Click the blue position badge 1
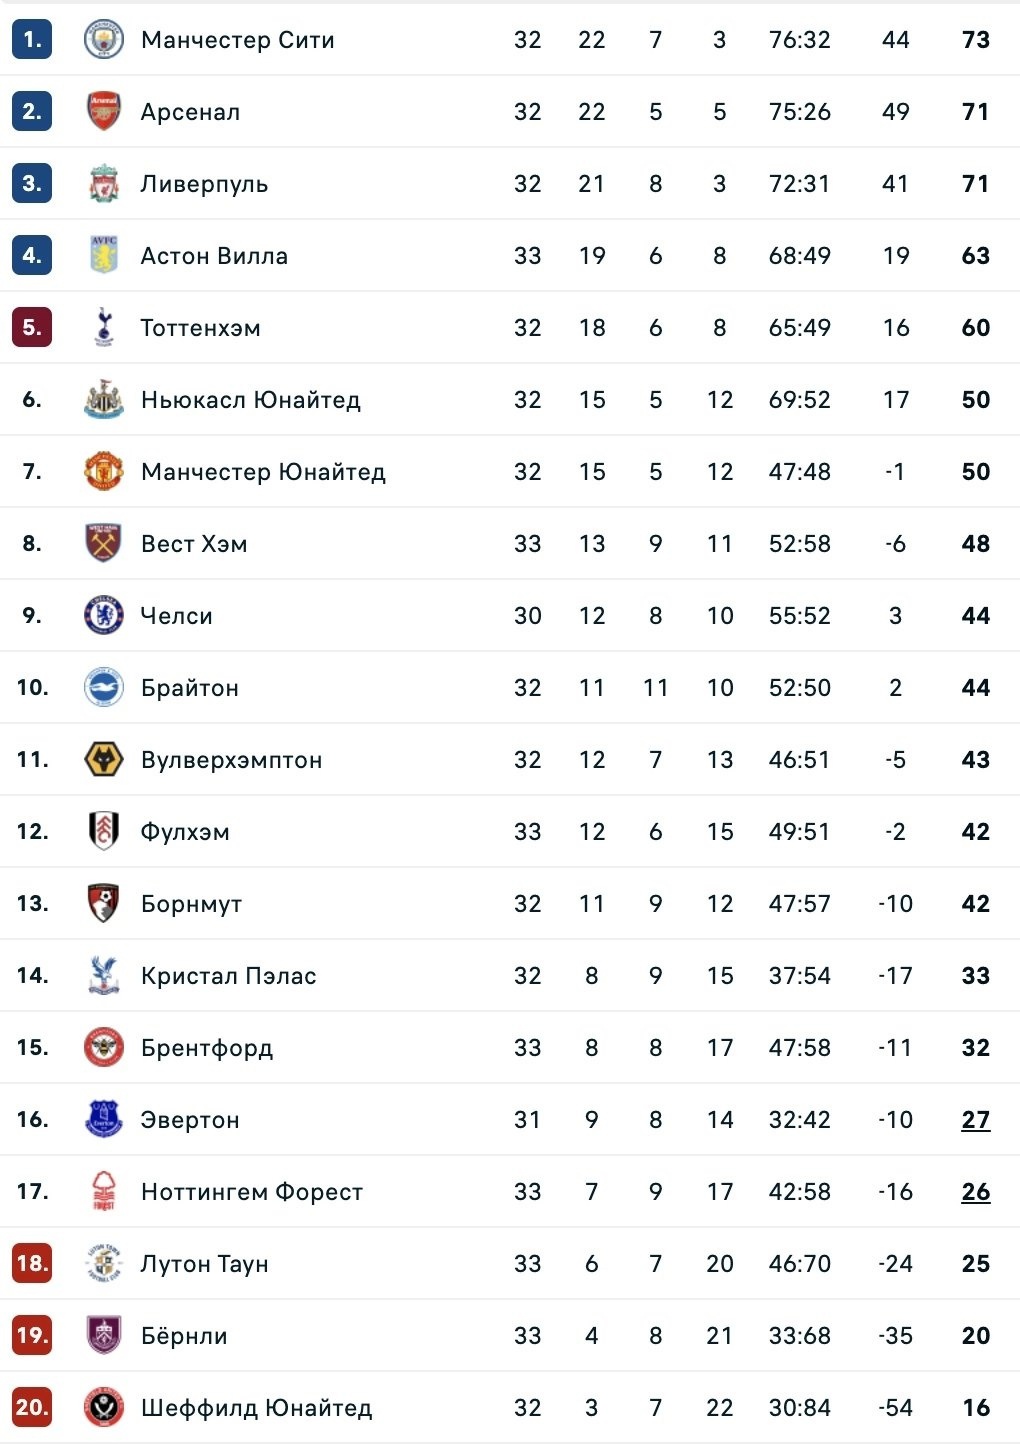 pyautogui.click(x=32, y=40)
